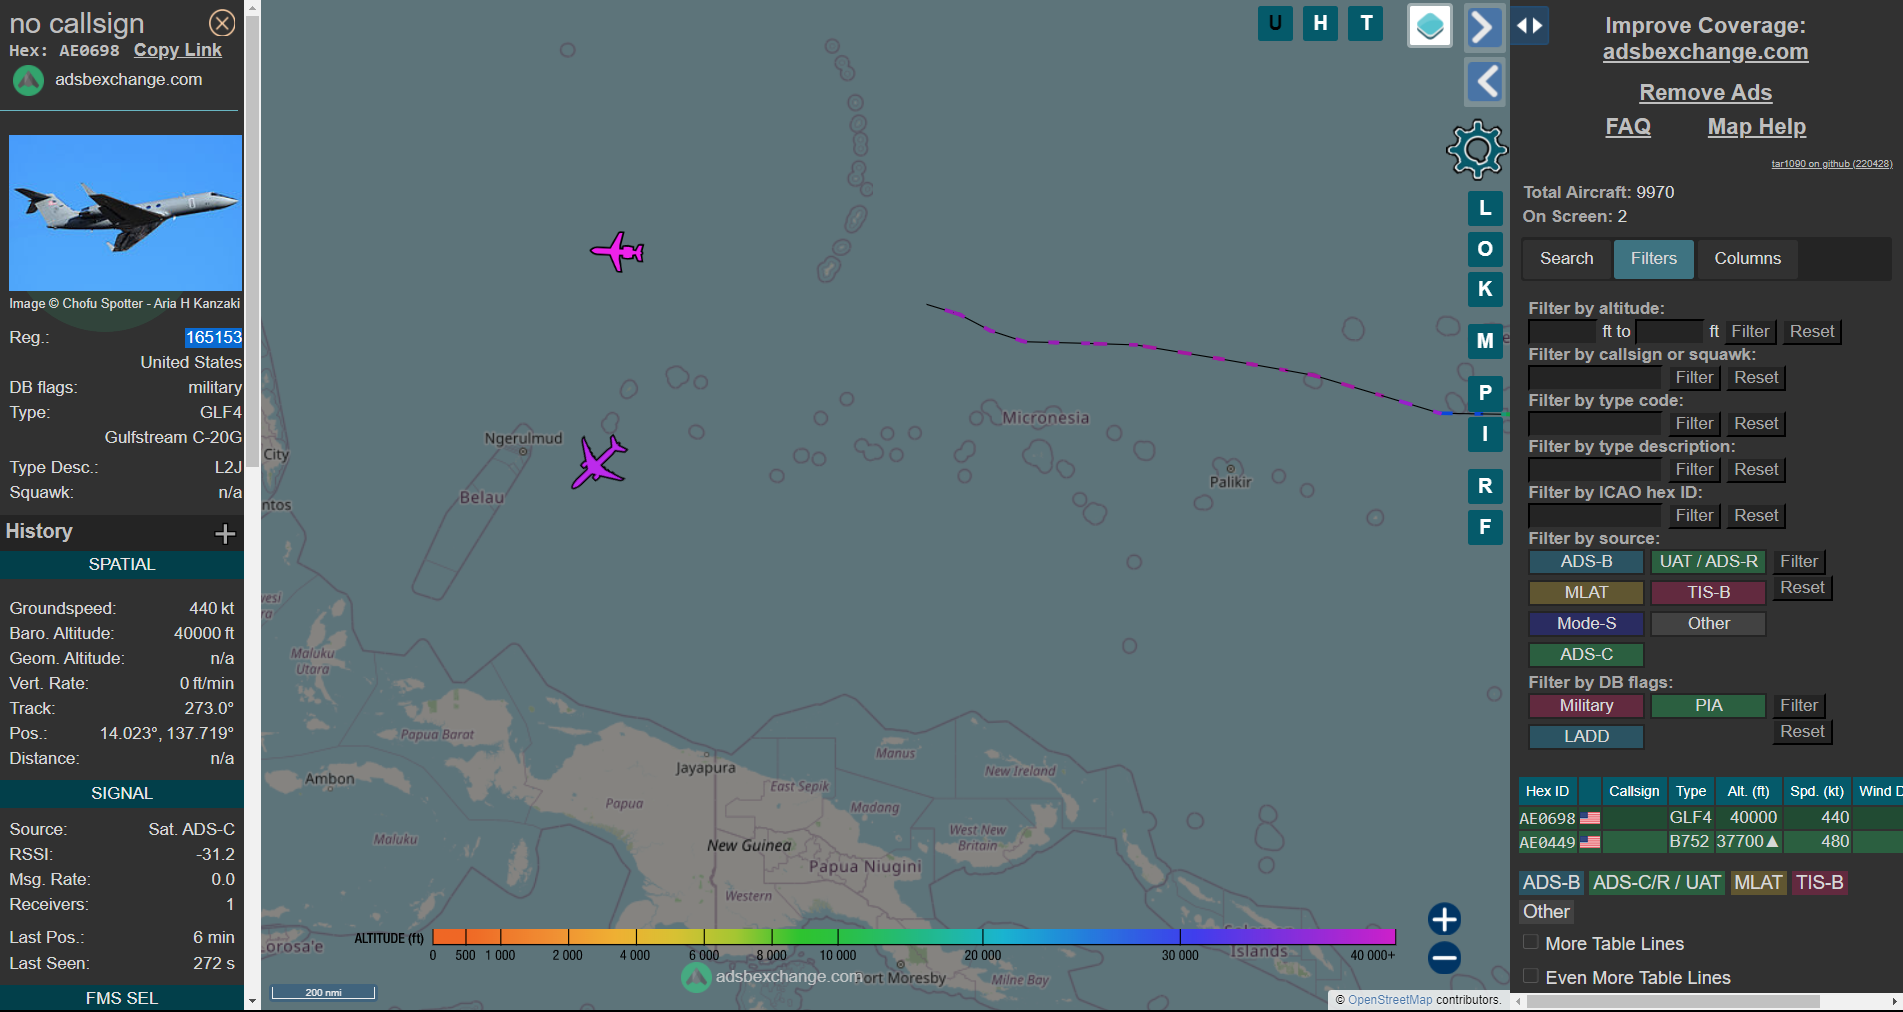The width and height of the screenshot is (1903, 1012).
Task: Open the Remove Ads link
Action: (x=1705, y=93)
